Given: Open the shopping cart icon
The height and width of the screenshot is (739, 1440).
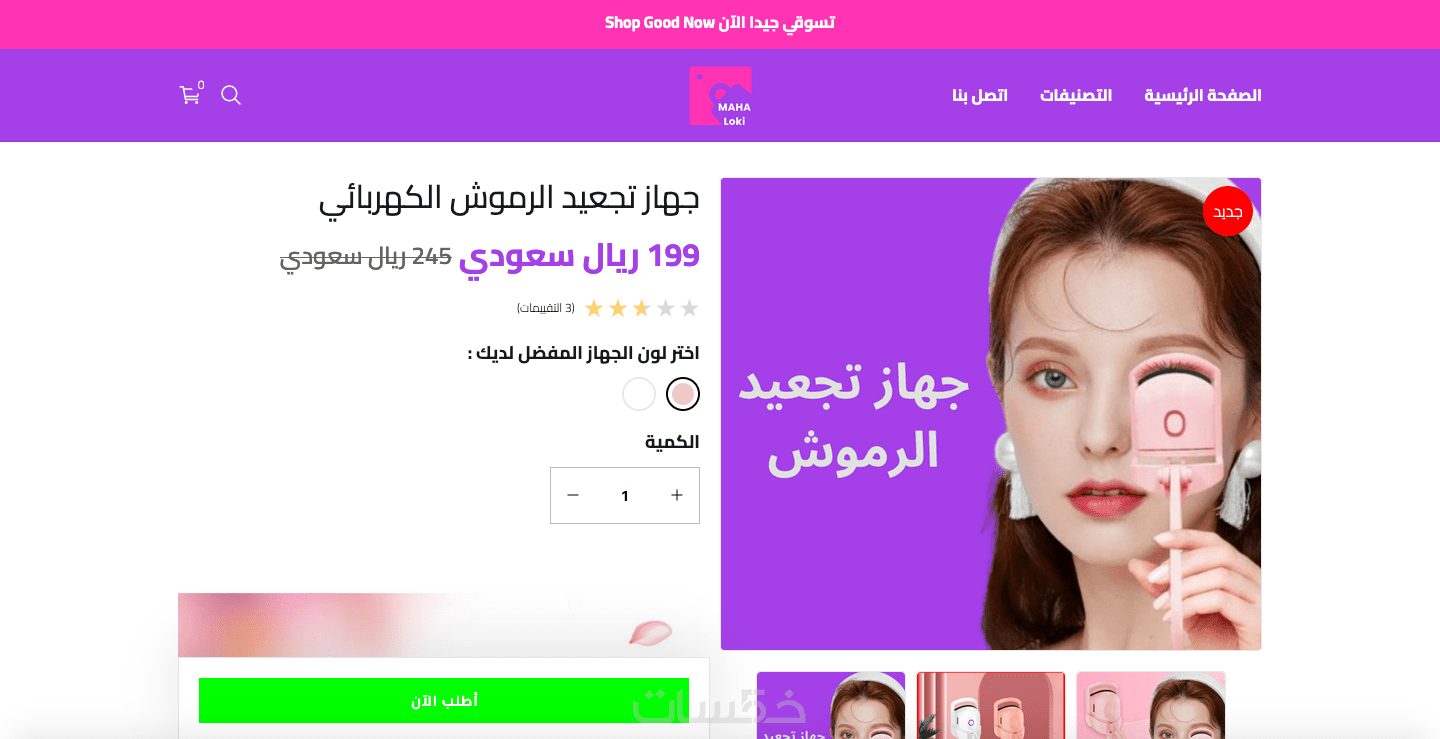Looking at the screenshot, I should 190,95.
